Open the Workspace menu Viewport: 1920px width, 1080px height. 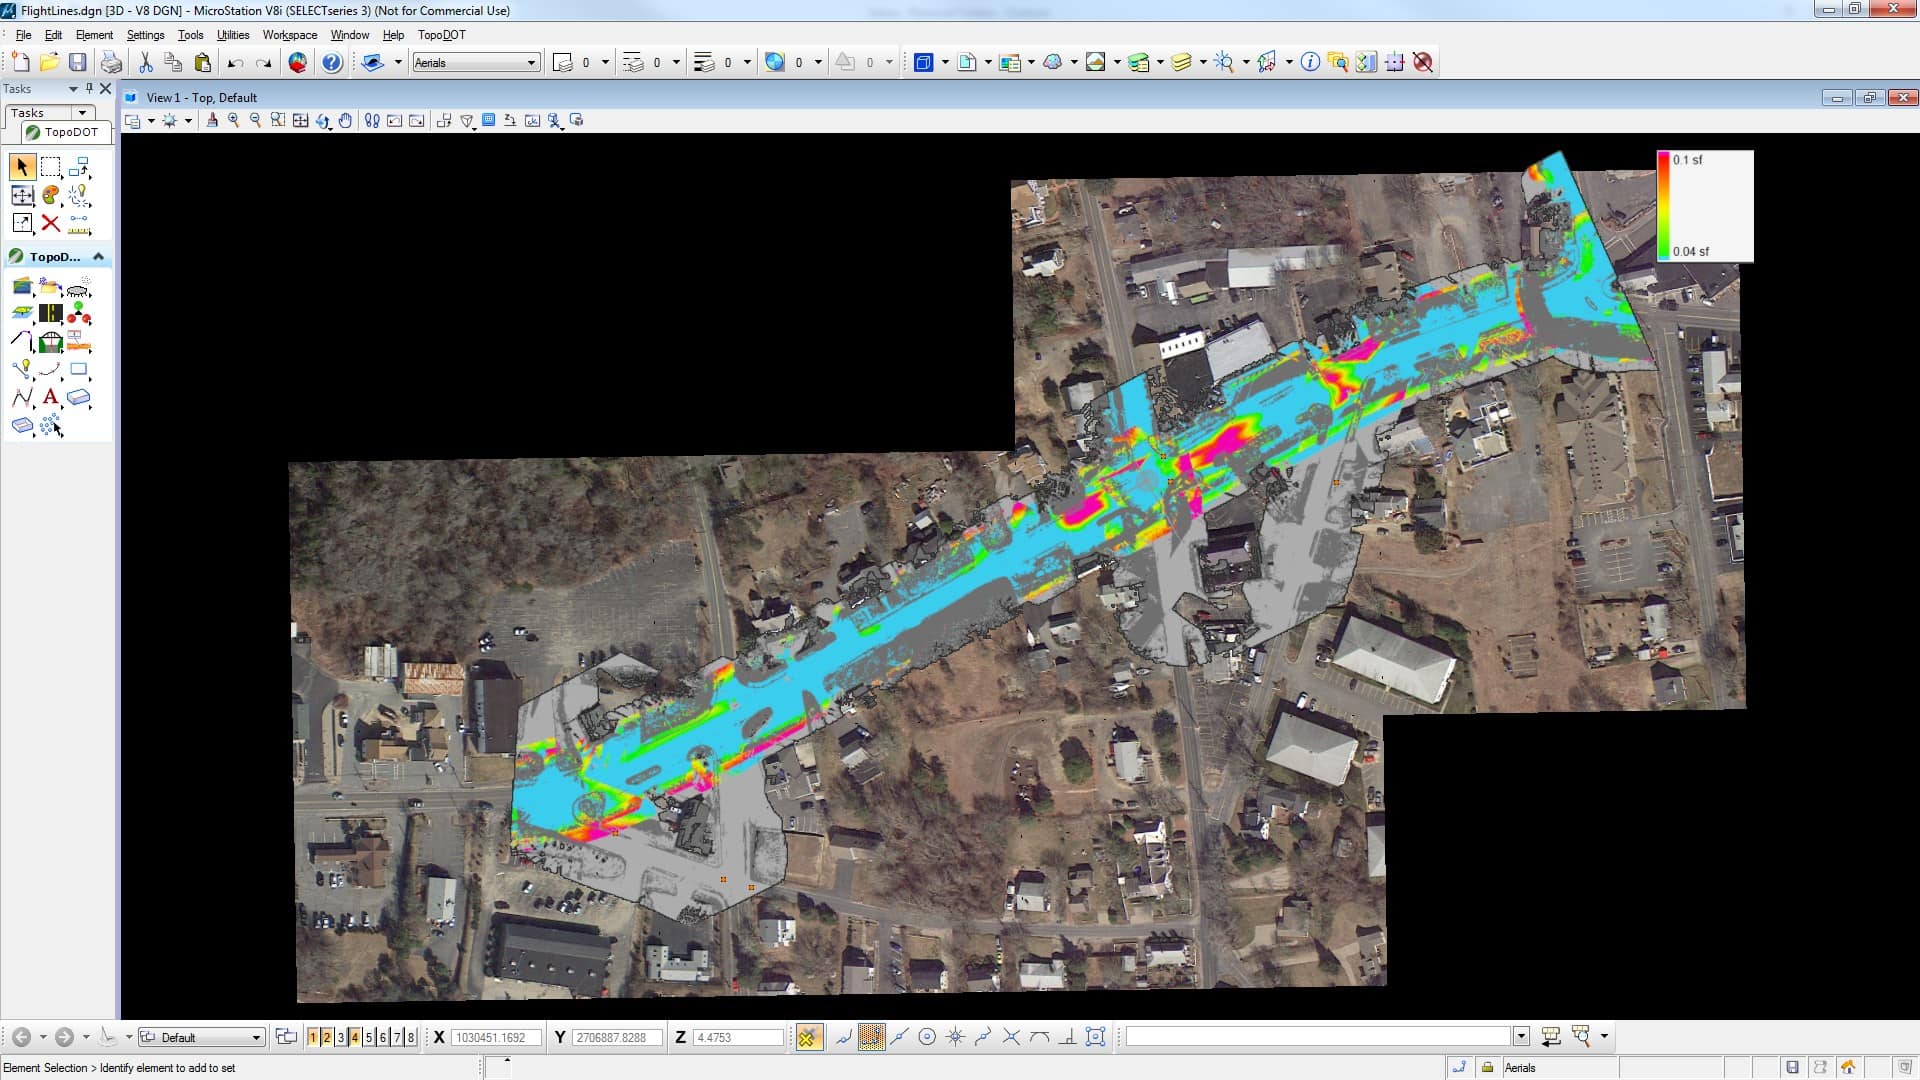pyautogui.click(x=289, y=35)
